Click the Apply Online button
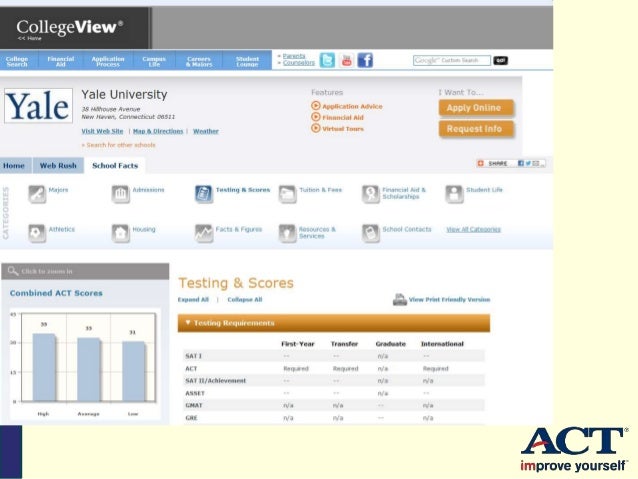 pos(476,108)
